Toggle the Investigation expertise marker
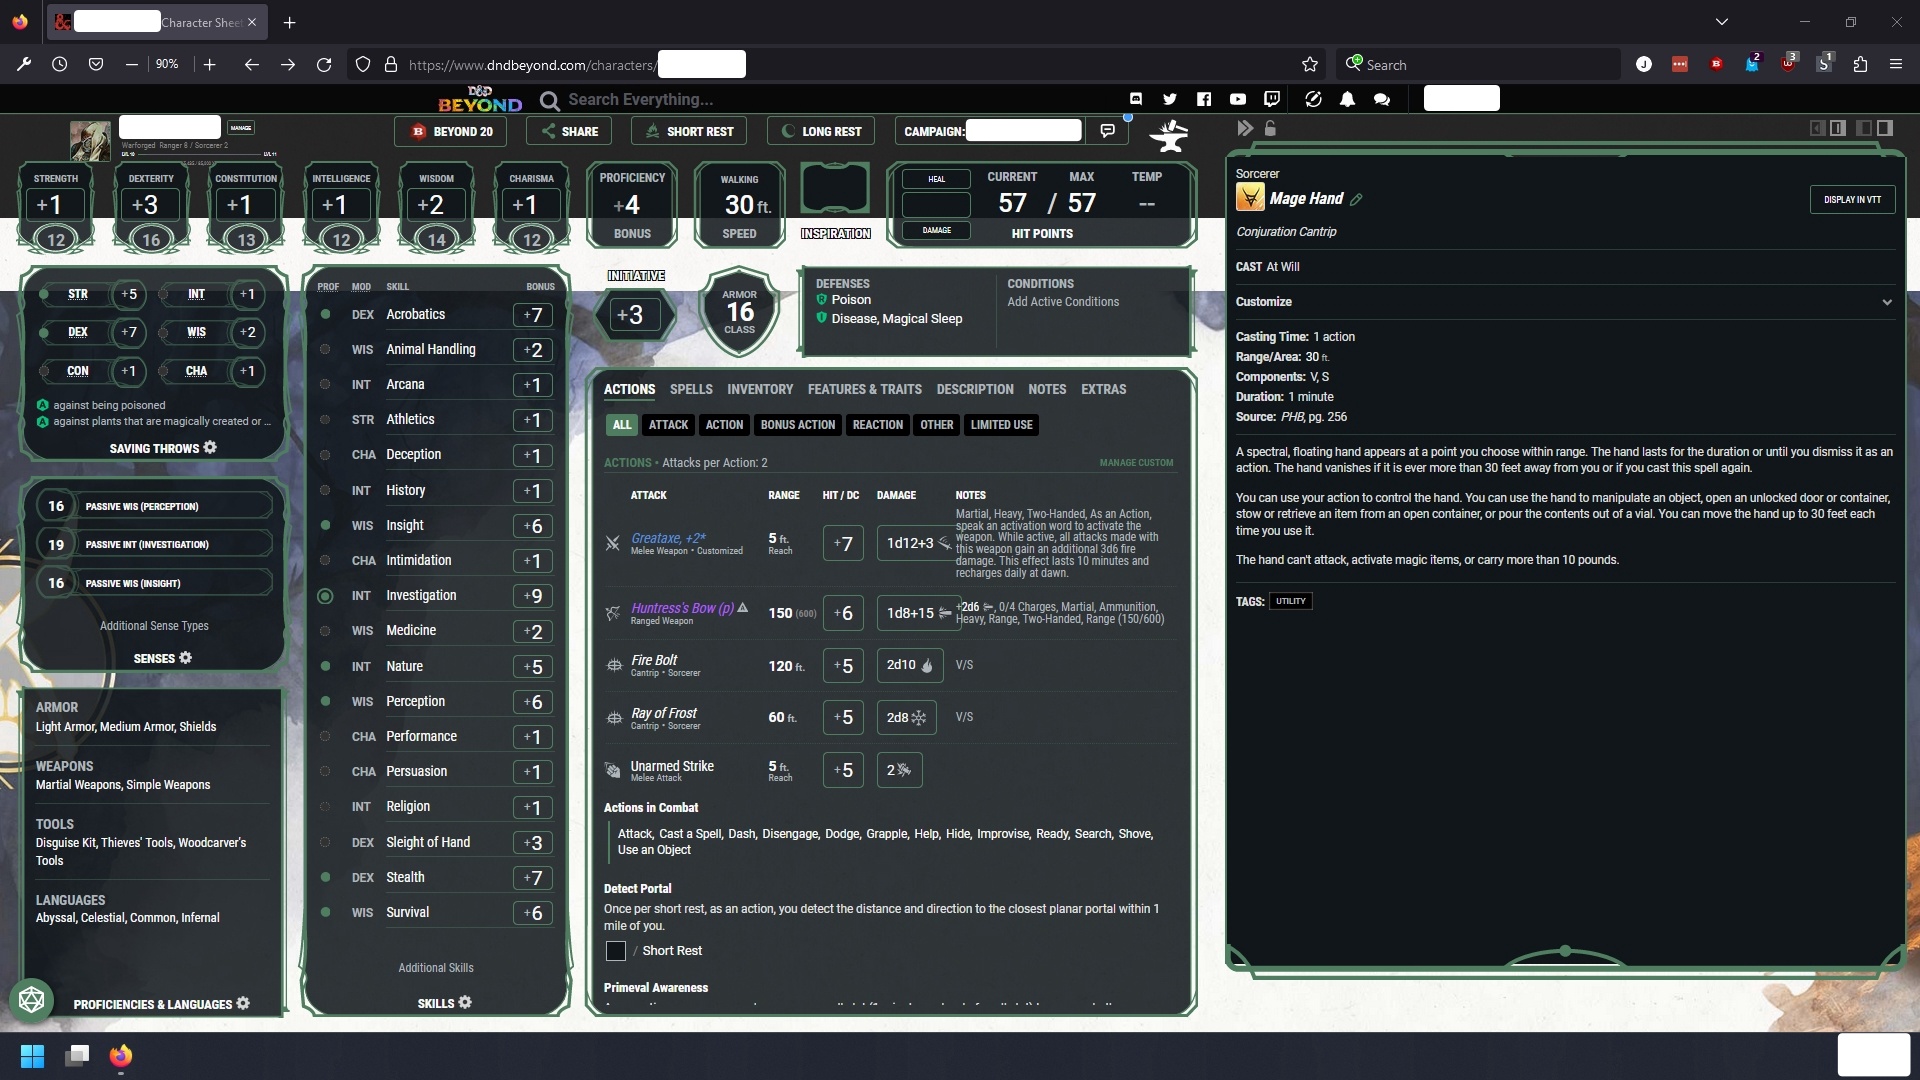The image size is (1920, 1080). point(325,596)
